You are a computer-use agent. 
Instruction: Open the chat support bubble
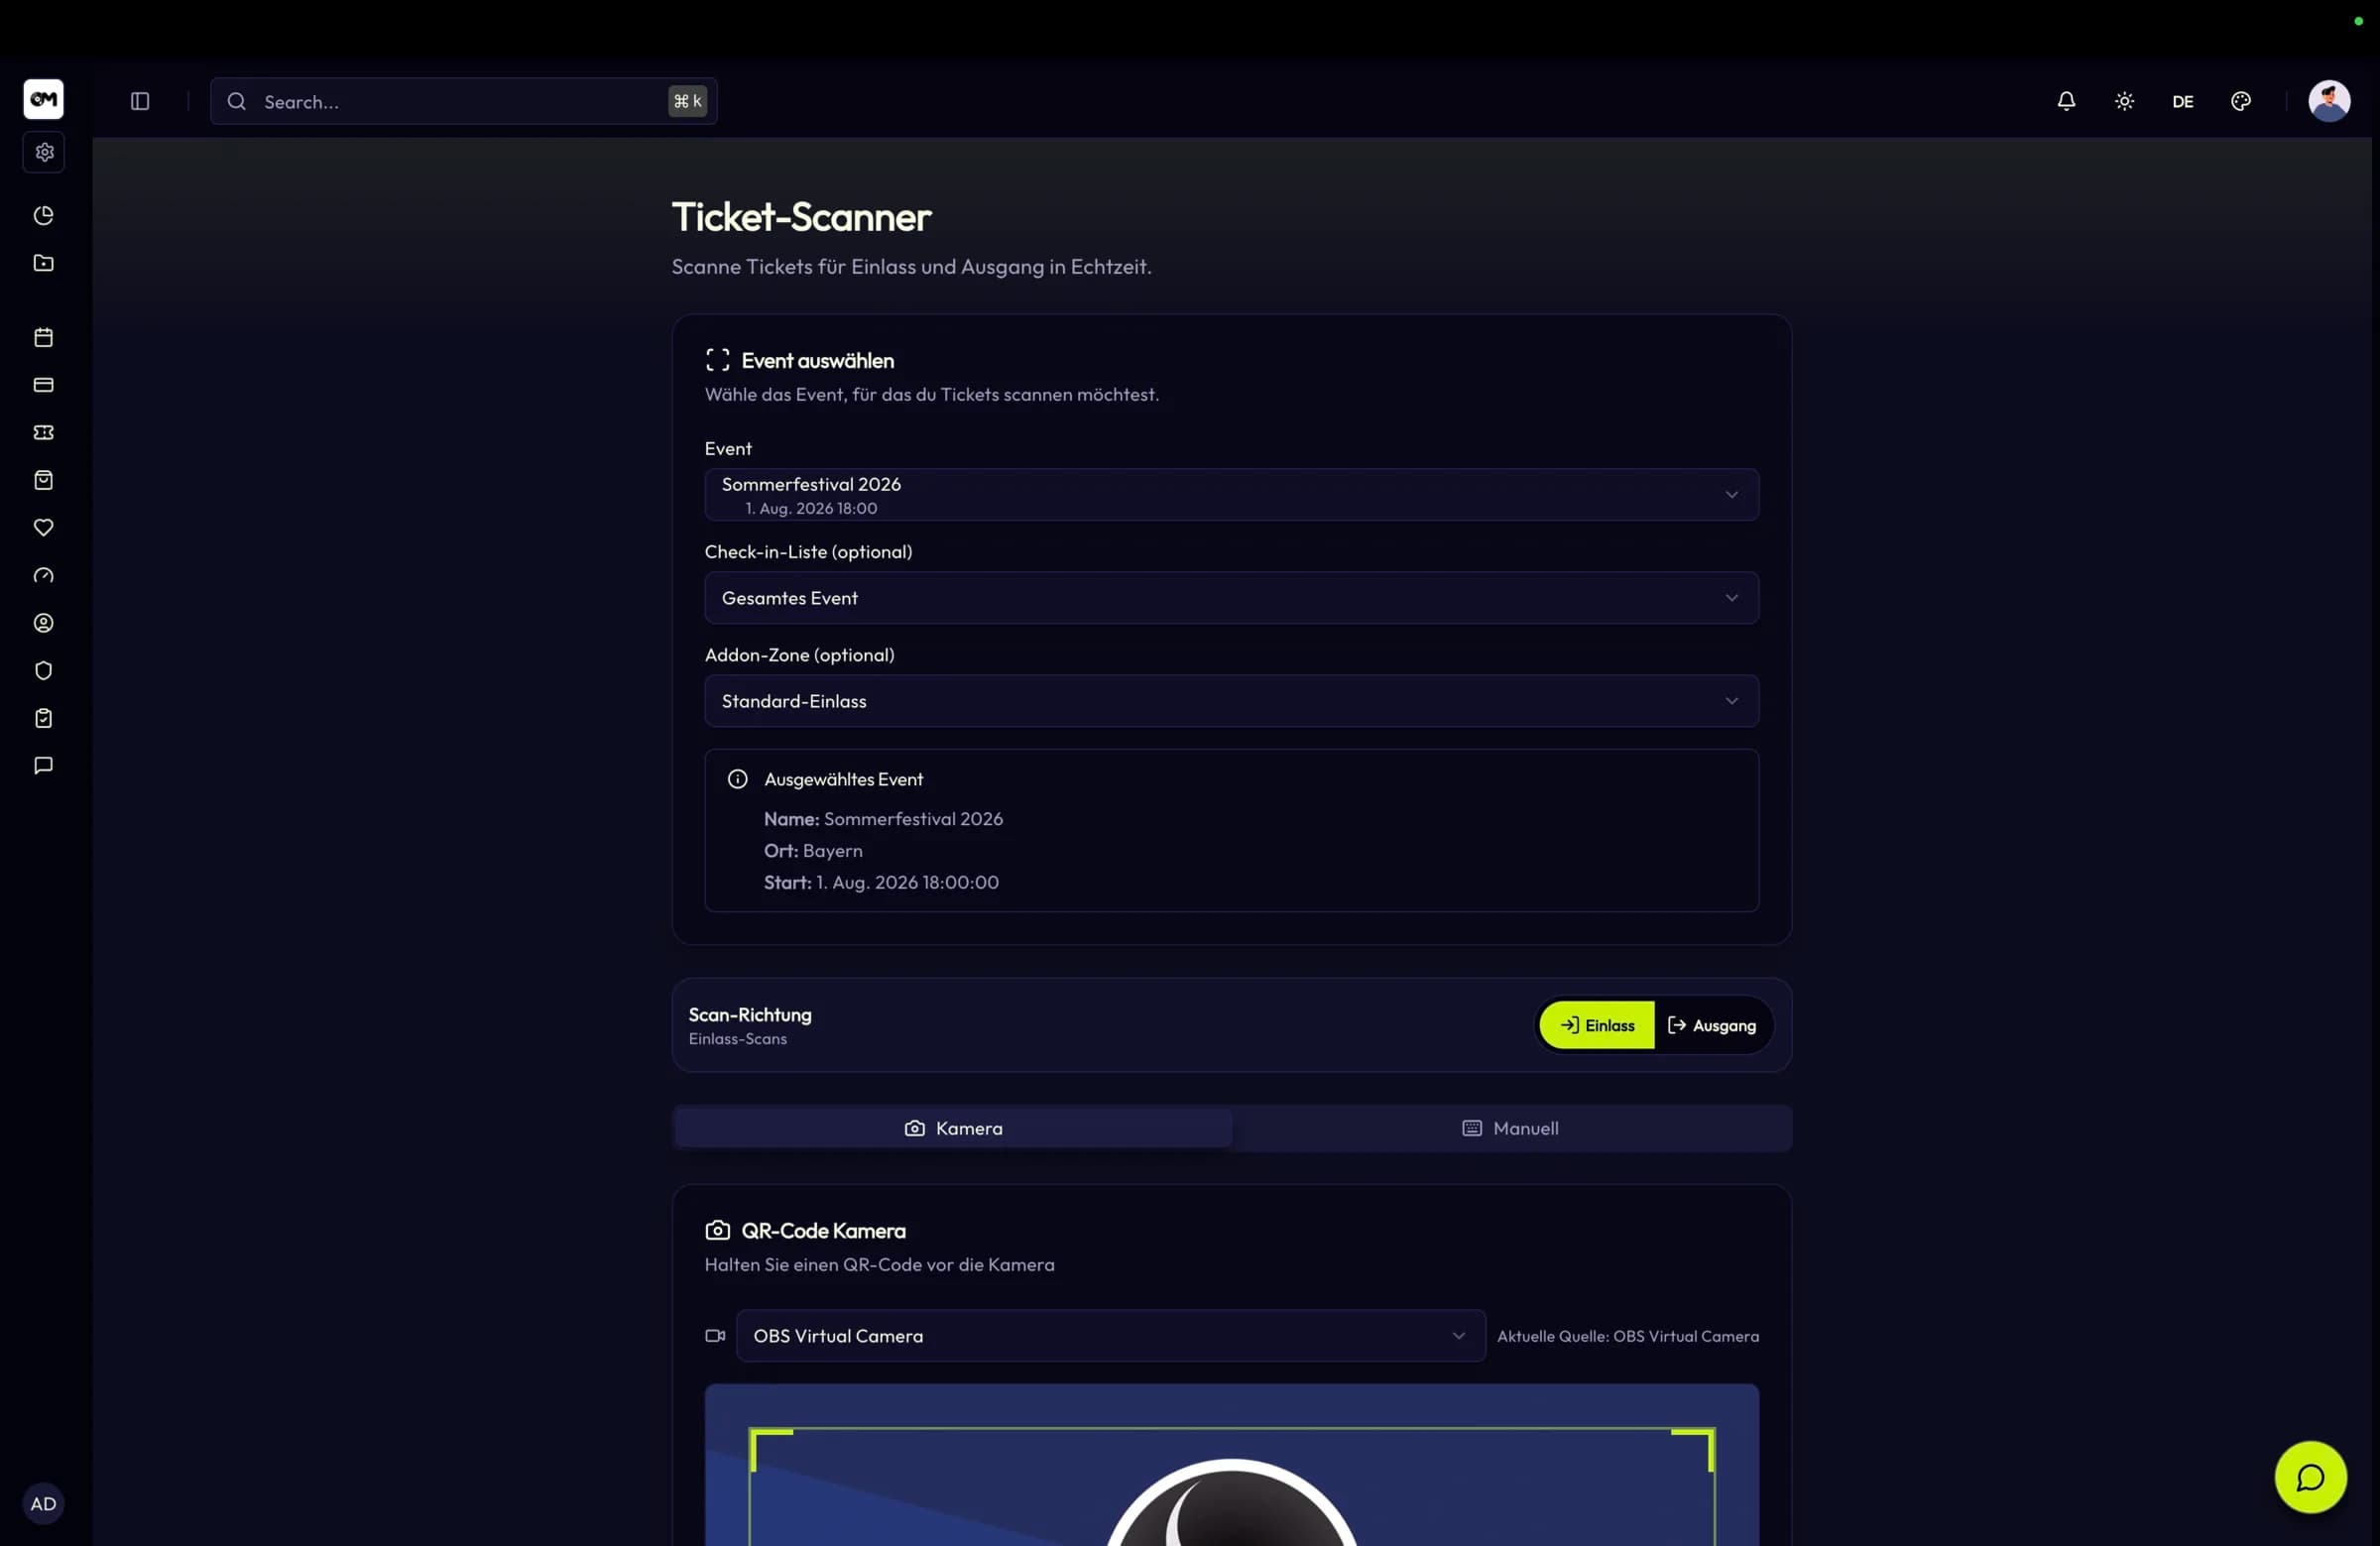[x=2310, y=1477]
